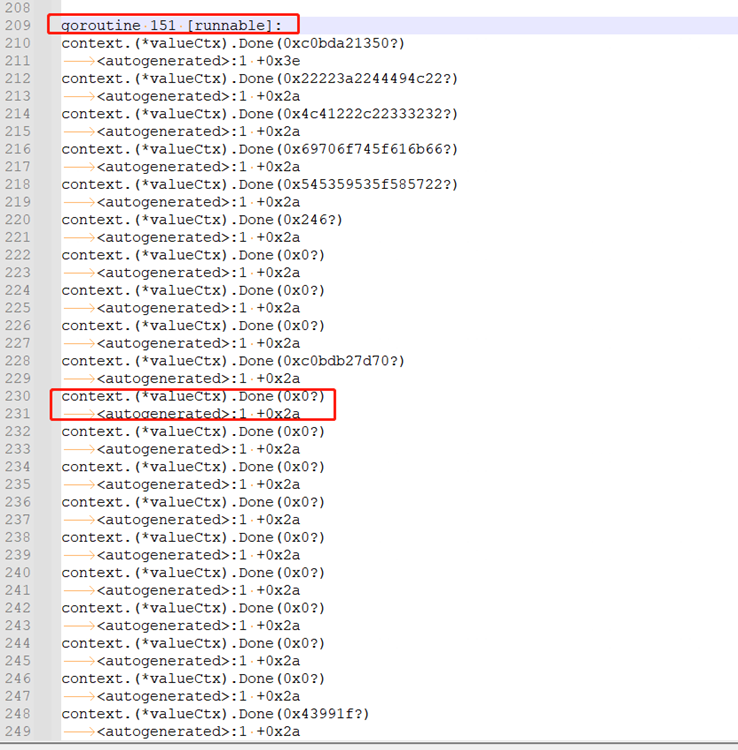This screenshot has width=738, height=750.
Task: Click the autogenerated +0x2a text on line 235
Action: (x=198, y=485)
